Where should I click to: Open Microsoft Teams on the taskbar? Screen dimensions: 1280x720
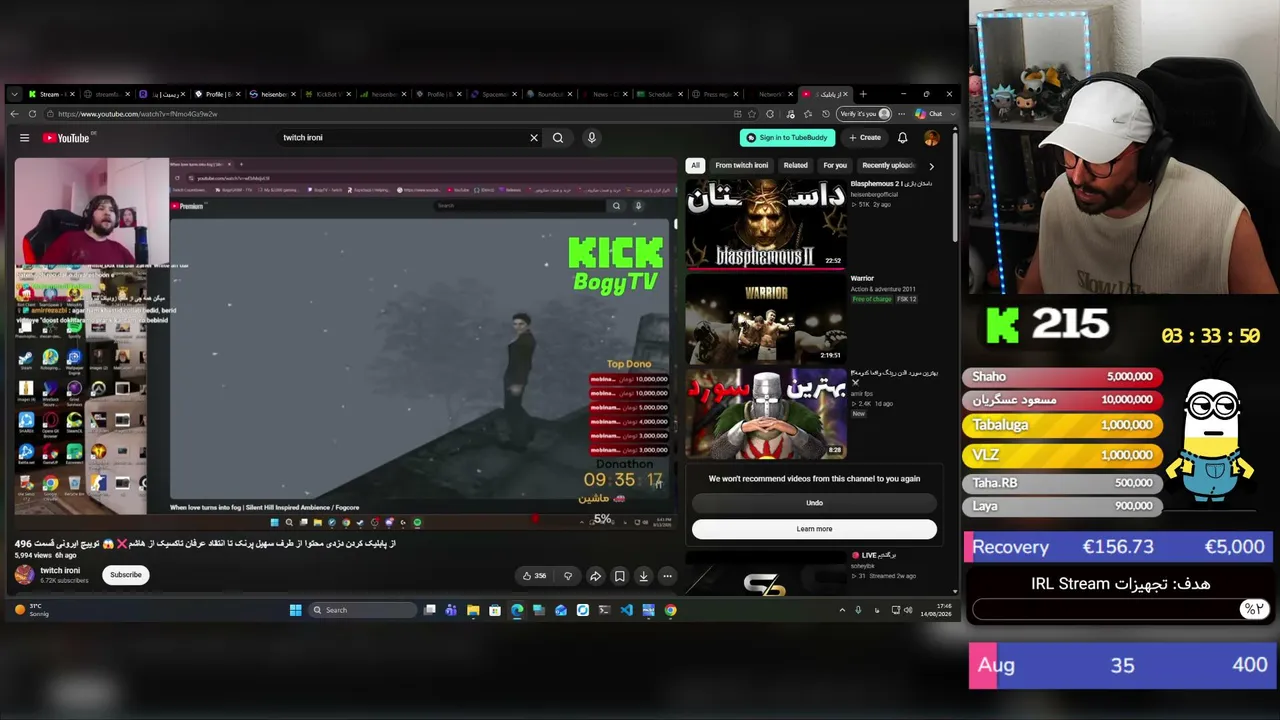(x=451, y=610)
